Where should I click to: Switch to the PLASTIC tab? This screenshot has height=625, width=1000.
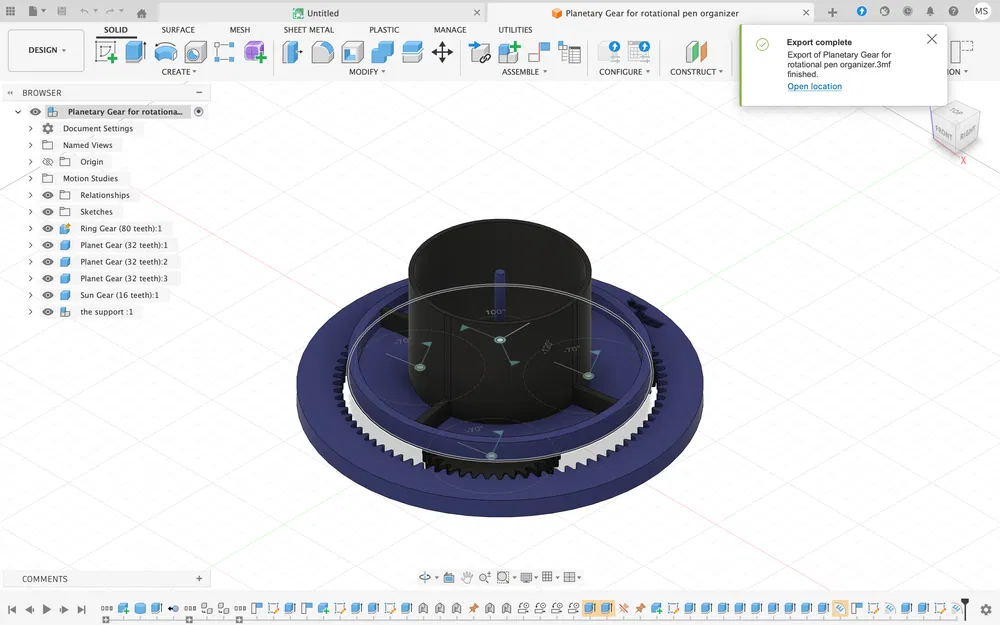pos(384,30)
